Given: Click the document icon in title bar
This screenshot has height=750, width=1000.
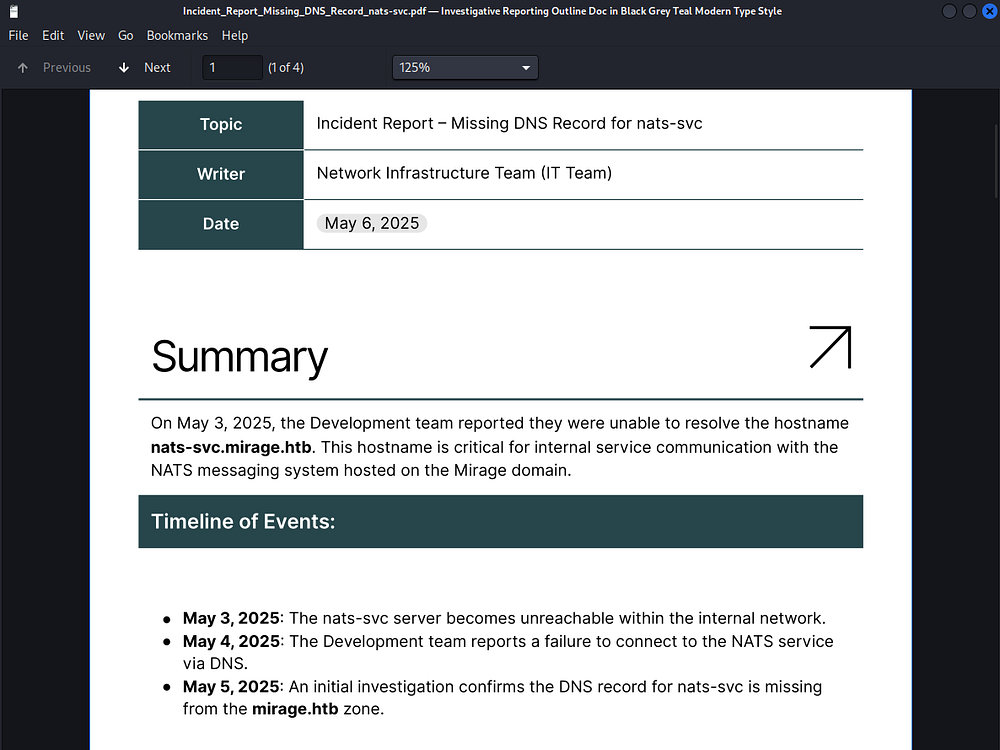Looking at the screenshot, I should pos(14,11).
